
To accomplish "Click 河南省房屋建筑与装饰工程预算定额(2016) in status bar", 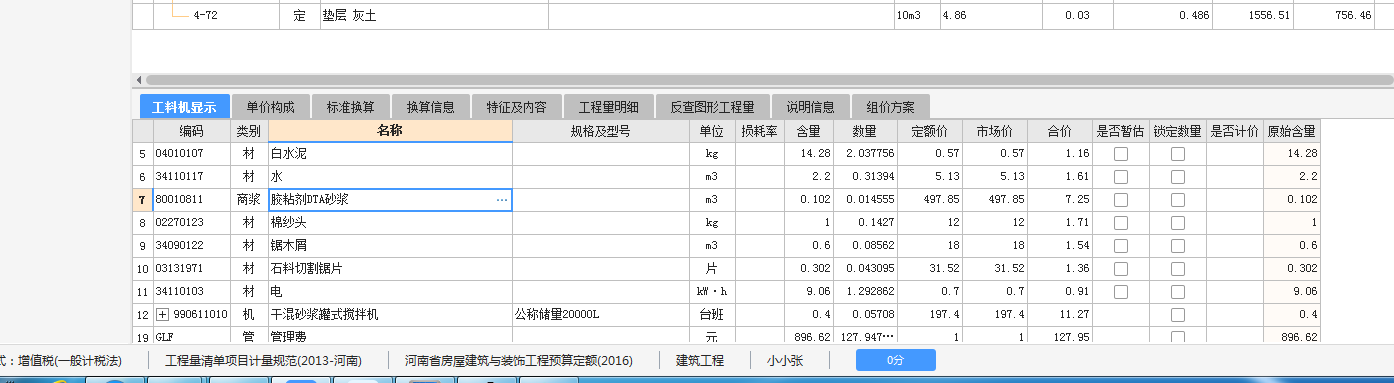I will tap(519, 360).
